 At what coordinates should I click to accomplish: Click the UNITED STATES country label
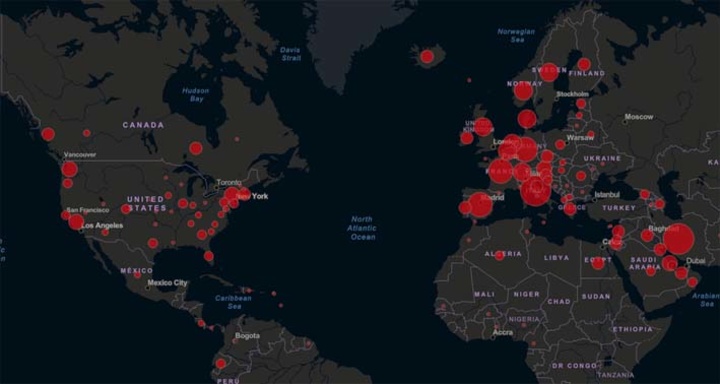click(x=146, y=203)
